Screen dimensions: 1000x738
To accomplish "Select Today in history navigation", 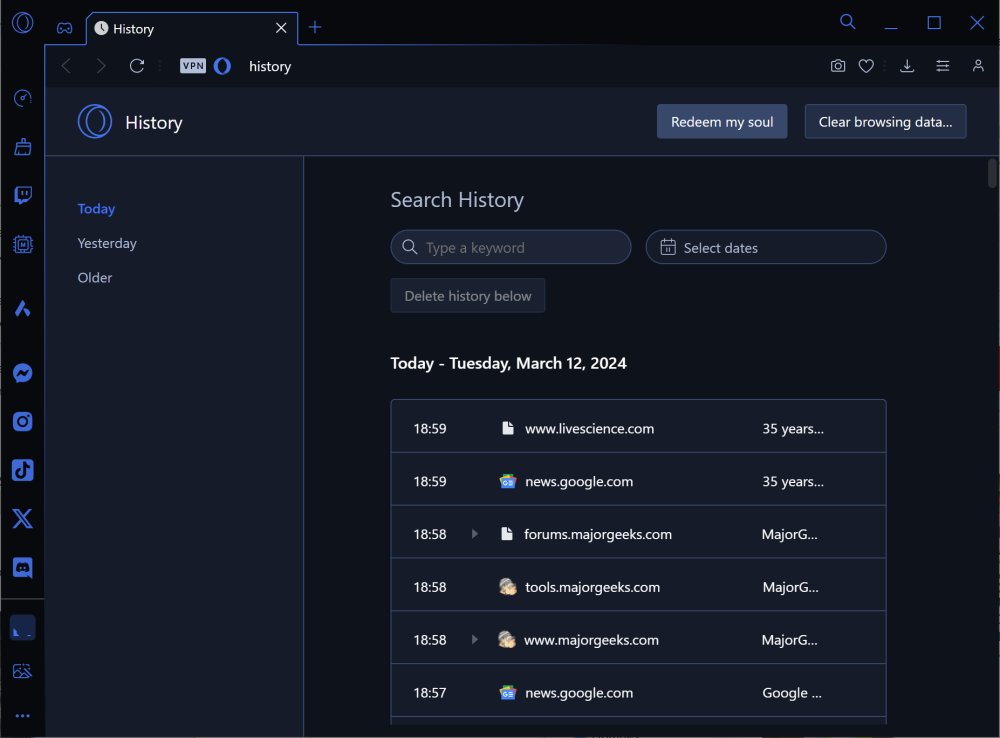I will tap(96, 209).
